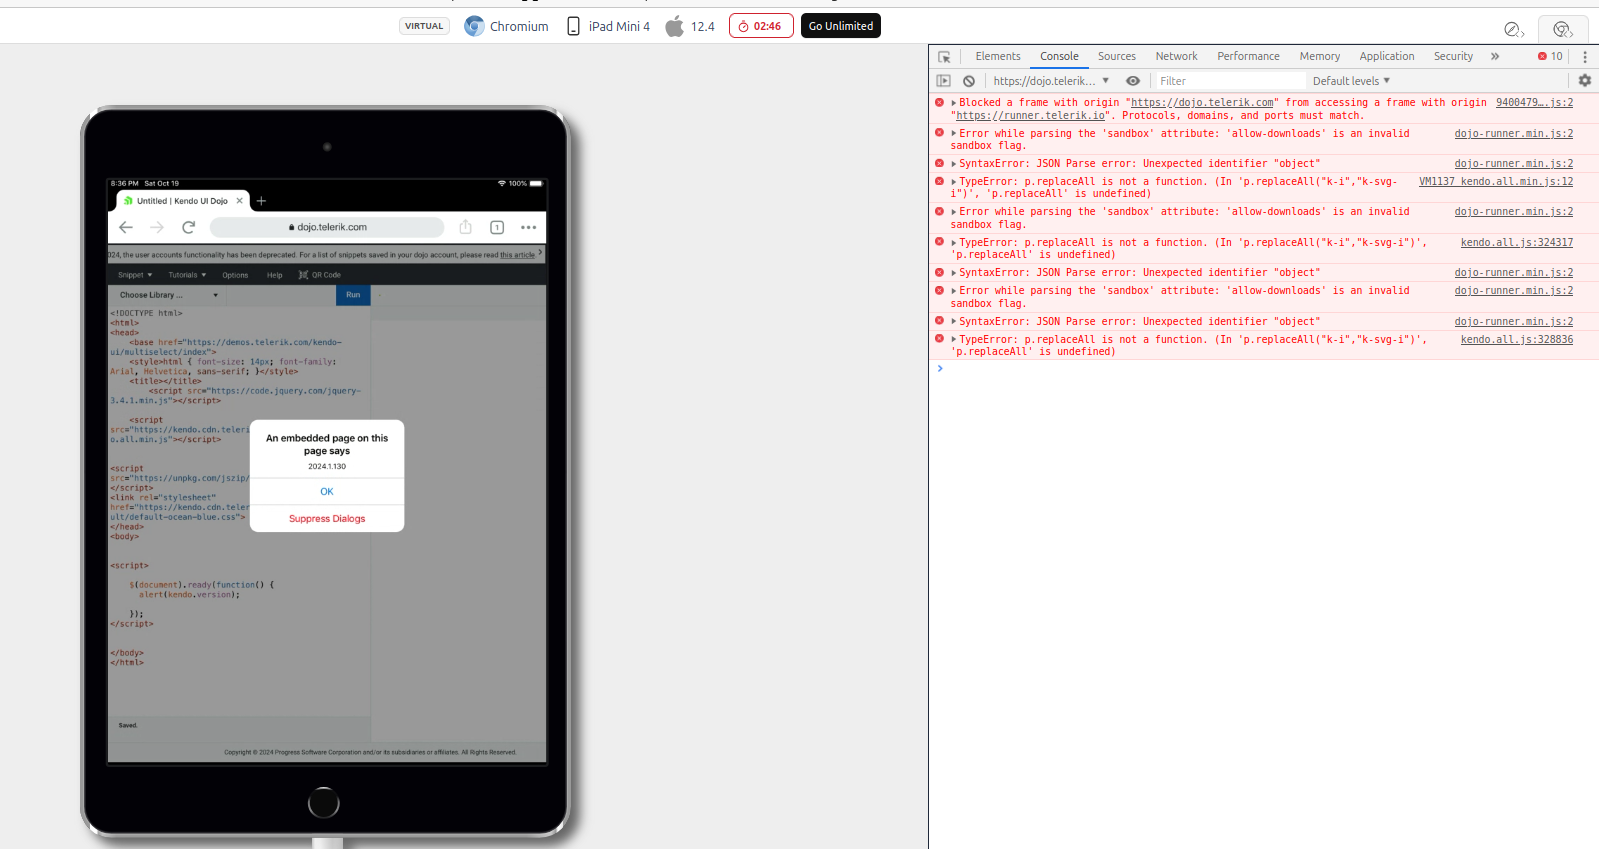The width and height of the screenshot is (1599, 849).
Task: Clear console using the ban icon
Action: tap(969, 81)
